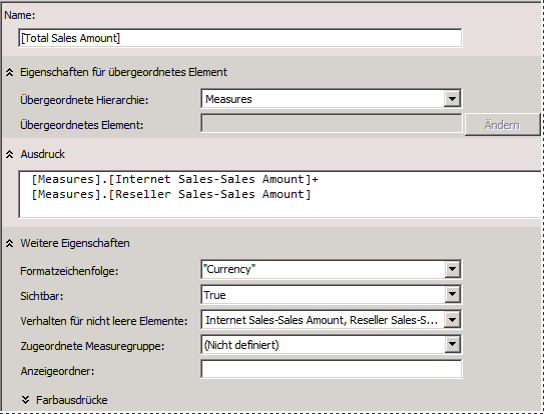Click the Measures hierarchy value
The image size is (544, 414).
click(229, 99)
